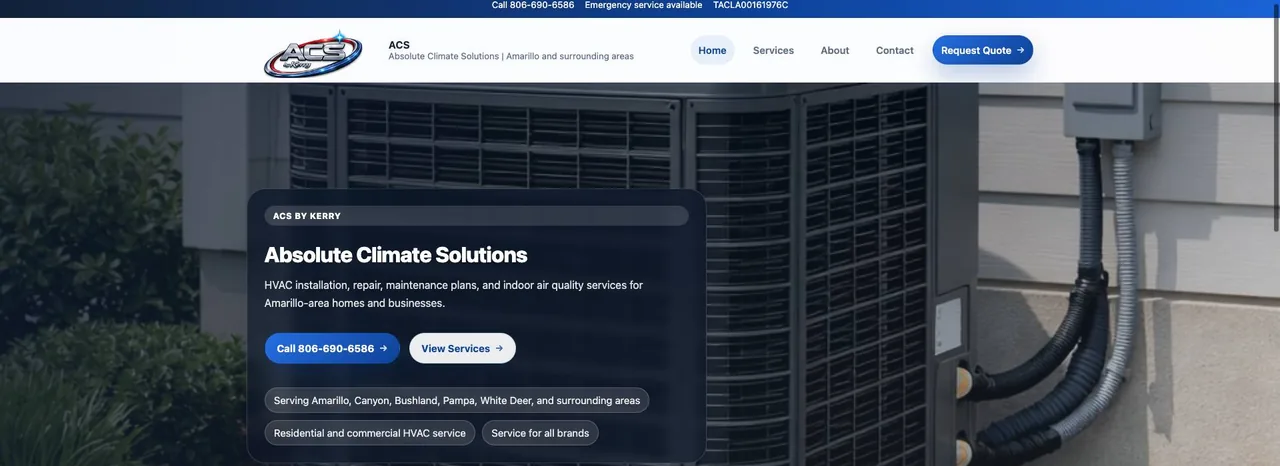This screenshot has width=1280, height=466.
Task: Click the HVAC installation description paragraph
Action: point(453,294)
